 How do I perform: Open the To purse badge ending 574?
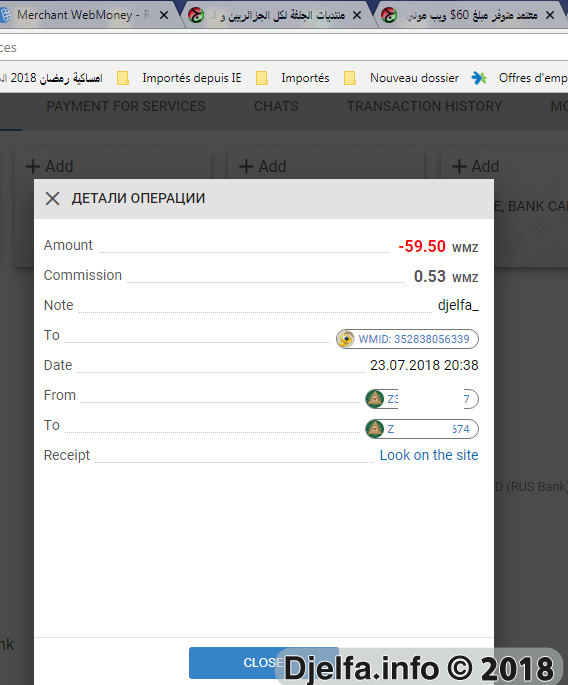pyautogui.click(x=422, y=429)
